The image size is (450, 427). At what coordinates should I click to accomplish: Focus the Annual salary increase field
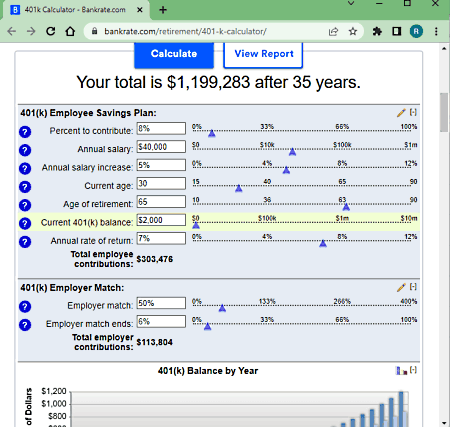coord(161,165)
